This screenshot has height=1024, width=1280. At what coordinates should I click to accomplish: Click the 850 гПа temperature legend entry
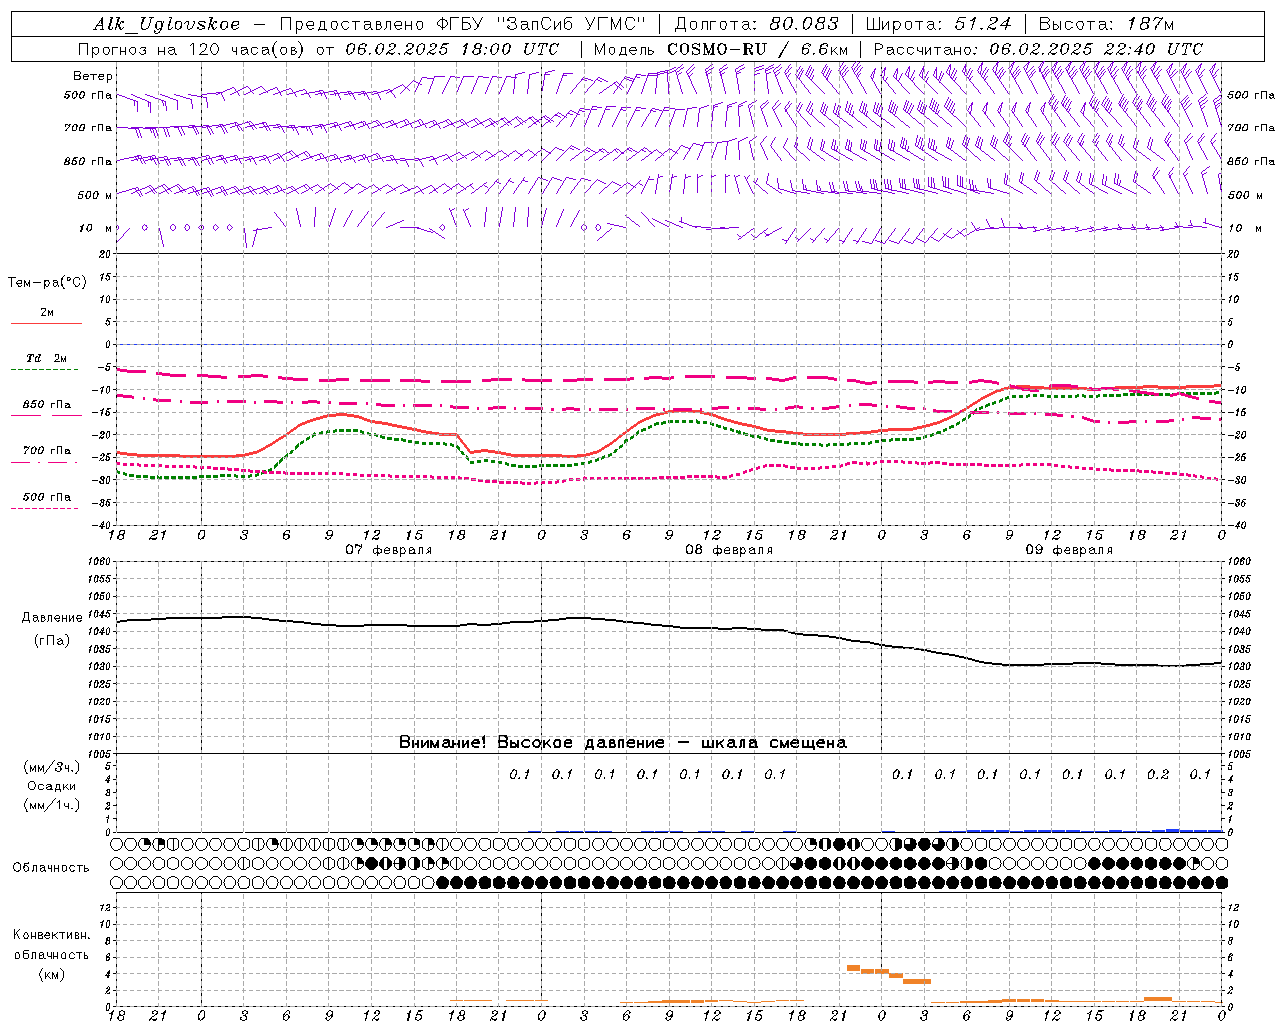47,405
